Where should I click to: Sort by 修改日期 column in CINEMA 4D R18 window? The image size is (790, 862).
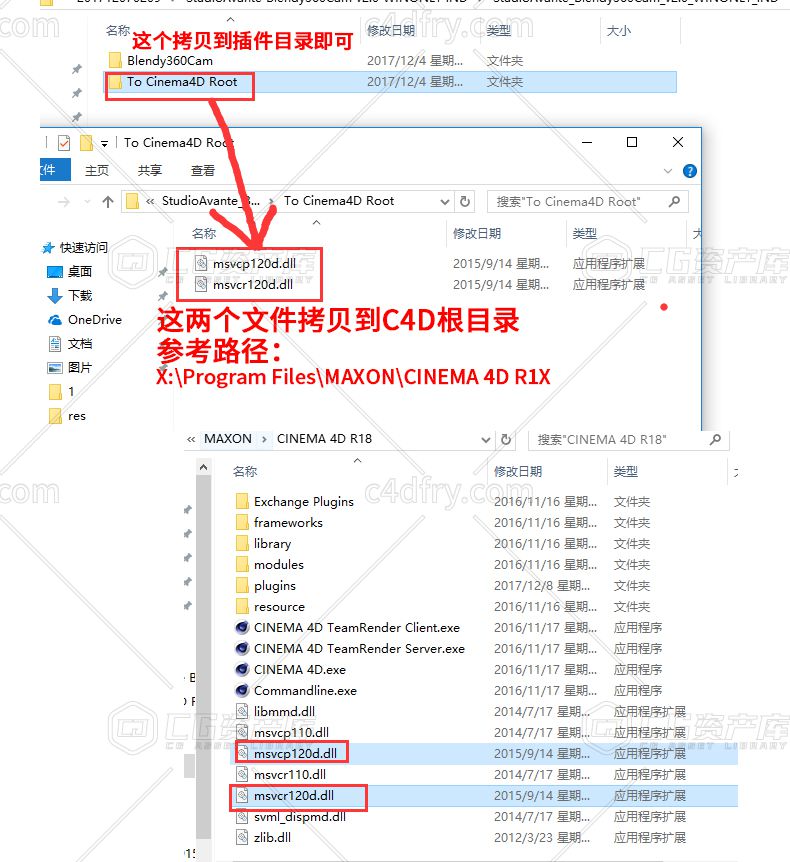click(518, 471)
